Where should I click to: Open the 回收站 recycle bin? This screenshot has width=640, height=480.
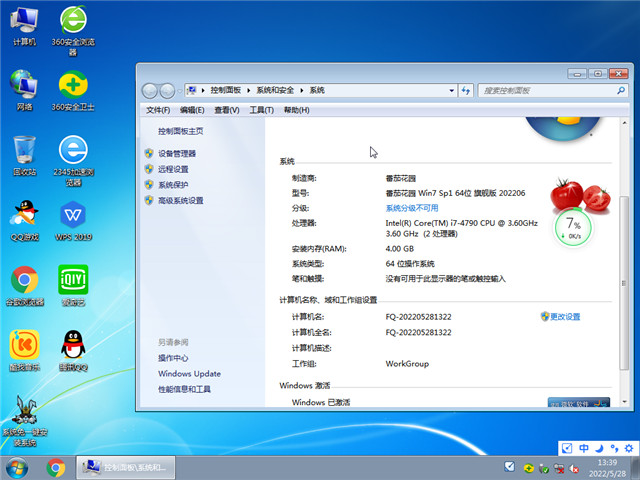tap(24, 156)
